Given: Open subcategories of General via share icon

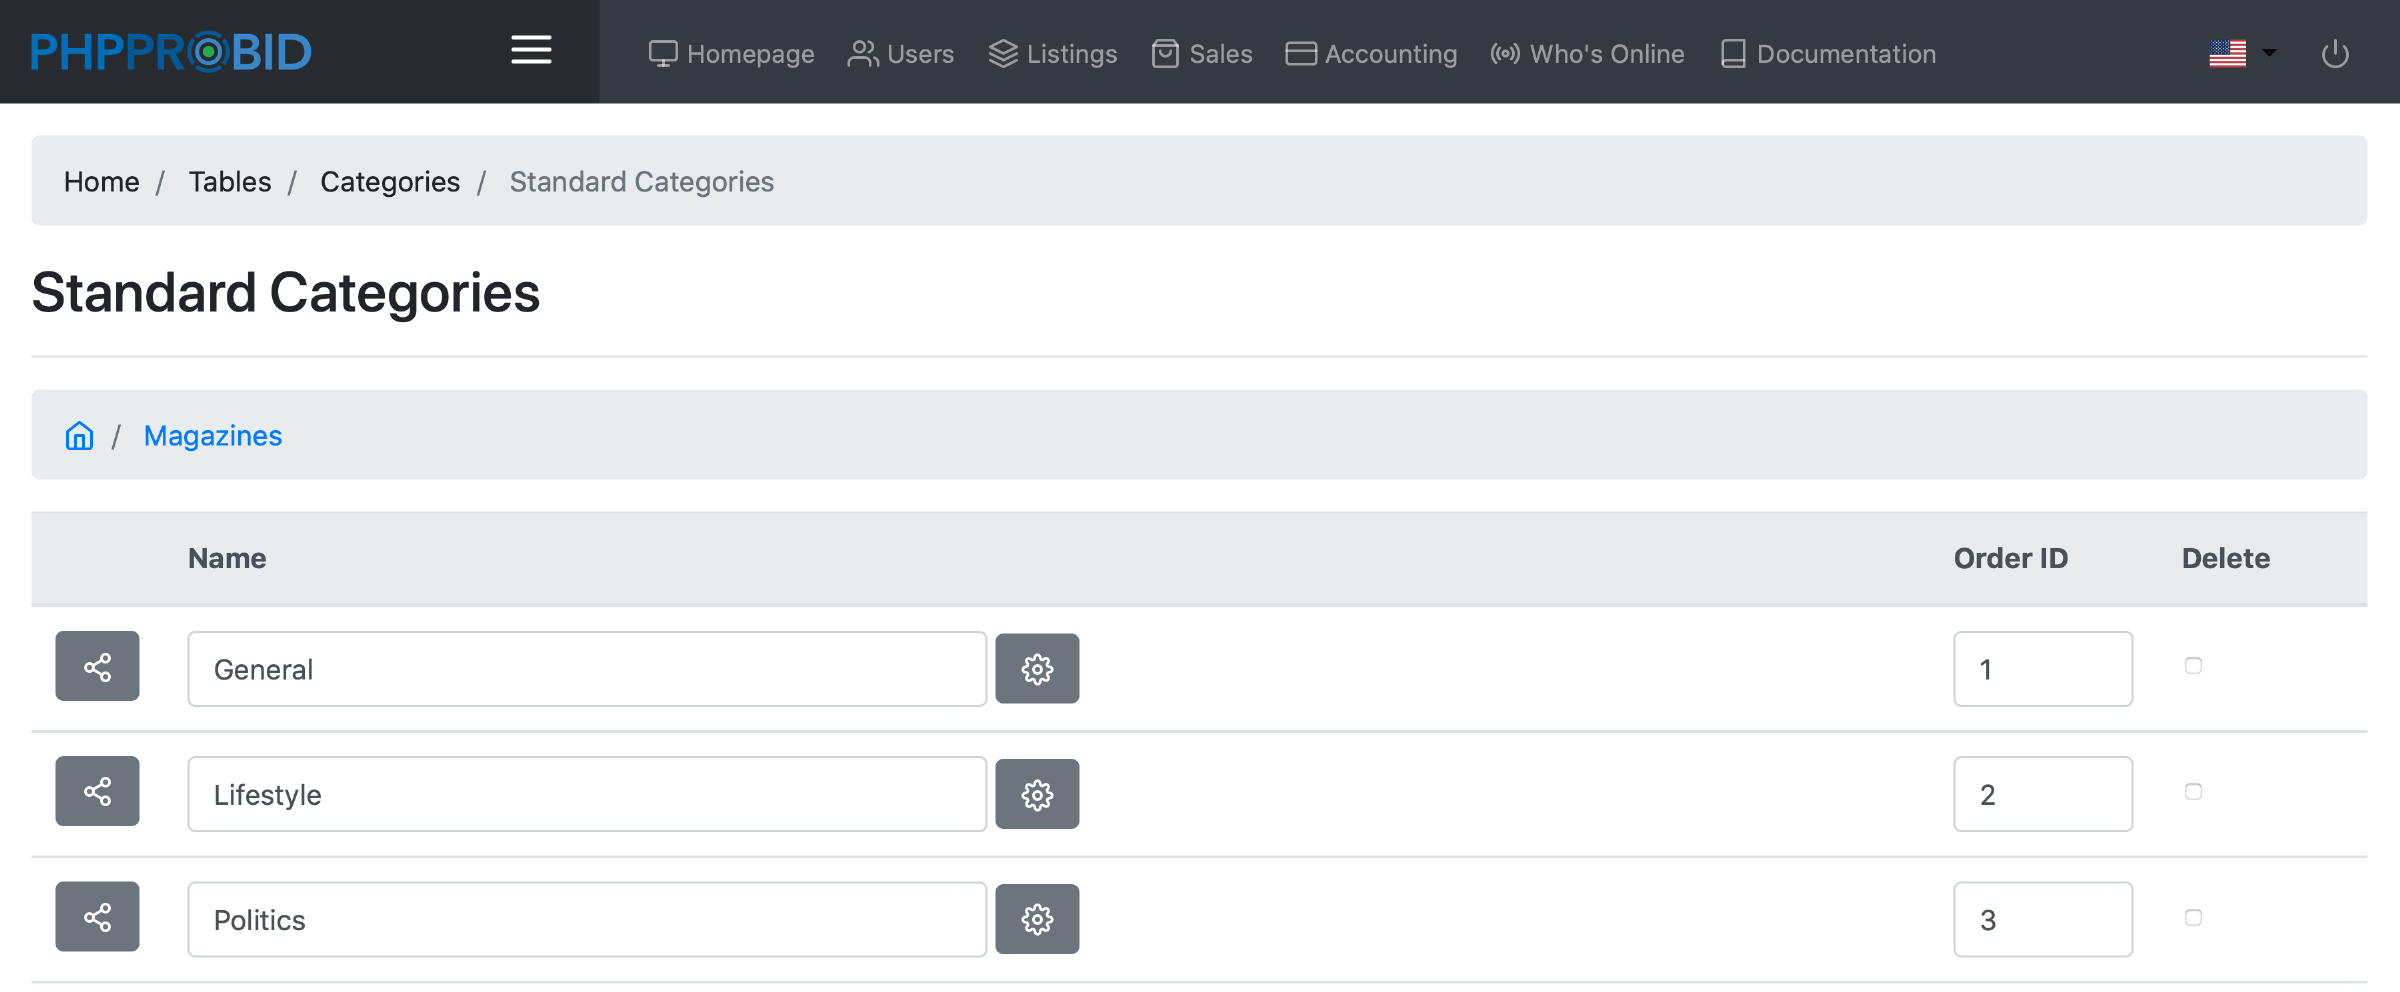Looking at the screenshot, I should pos(97,667).
